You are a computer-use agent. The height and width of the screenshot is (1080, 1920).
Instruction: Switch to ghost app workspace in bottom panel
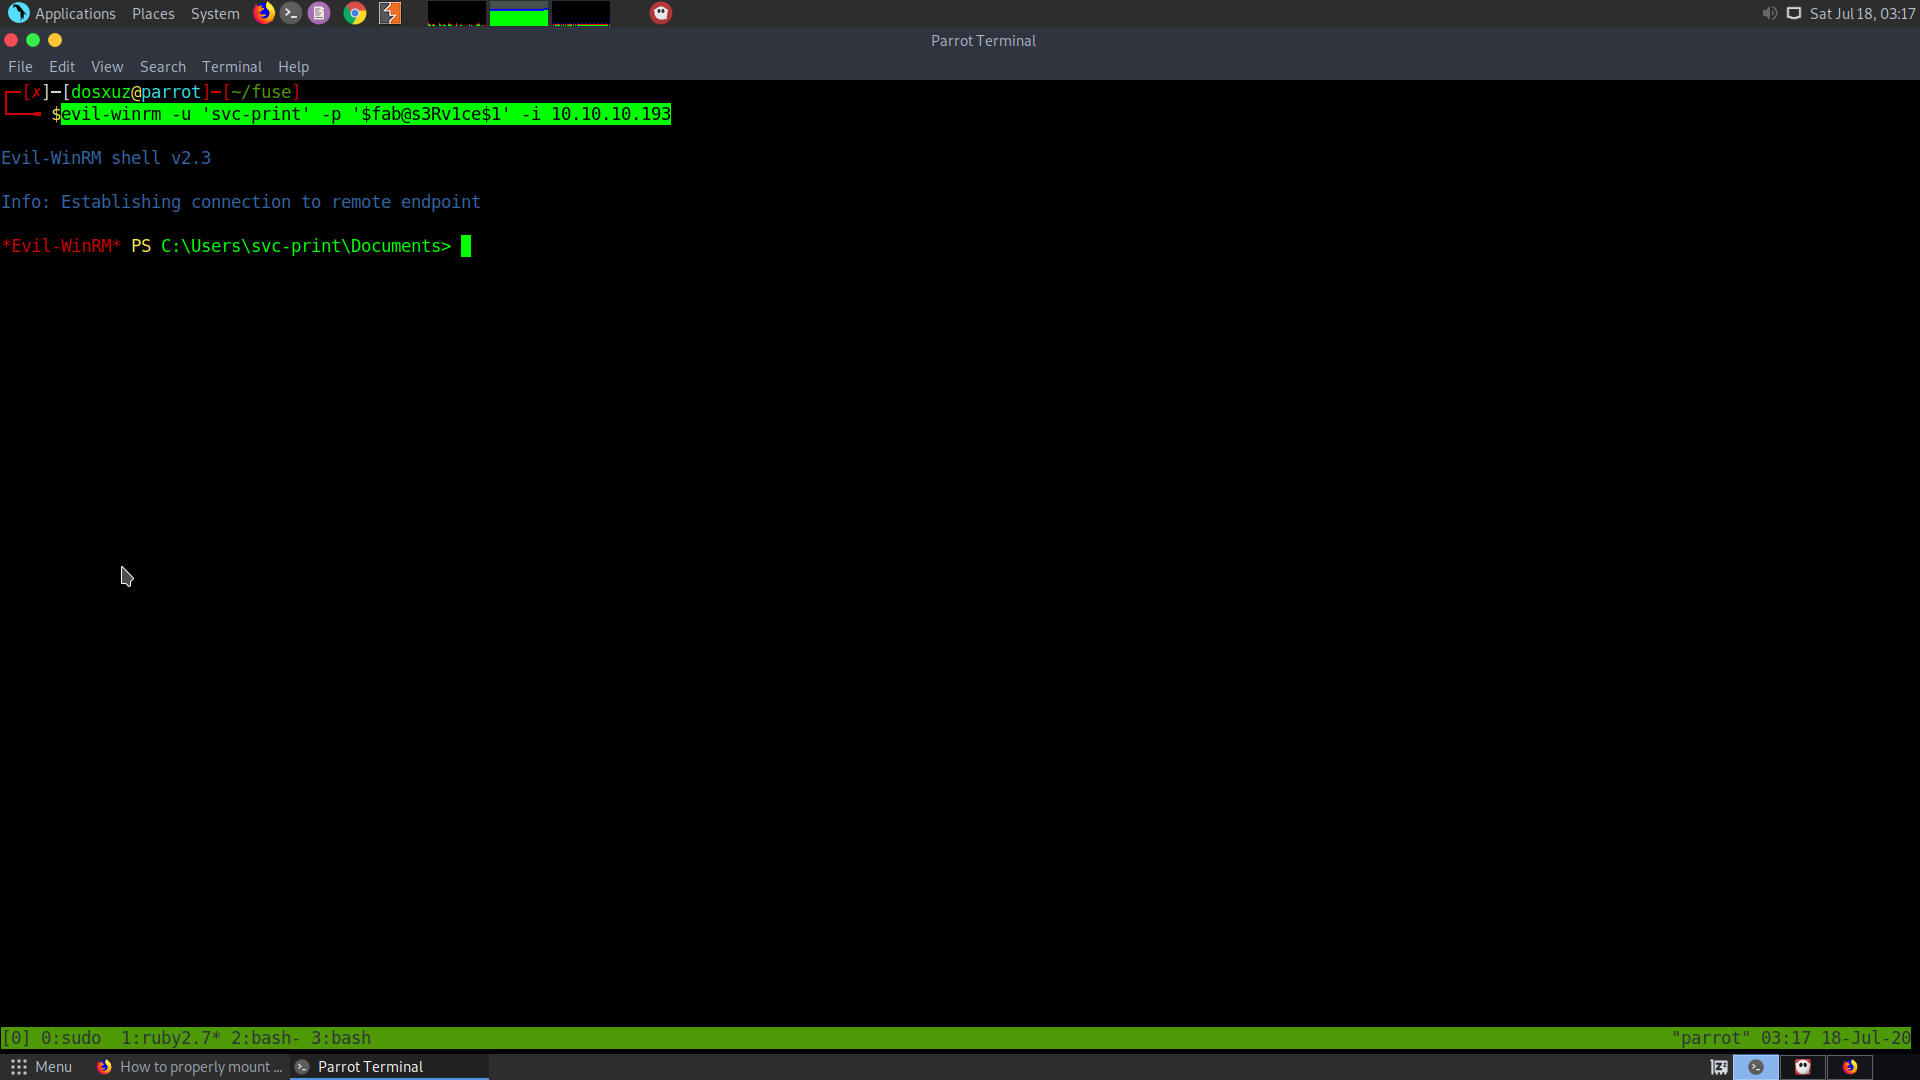coord(1803,1067)
